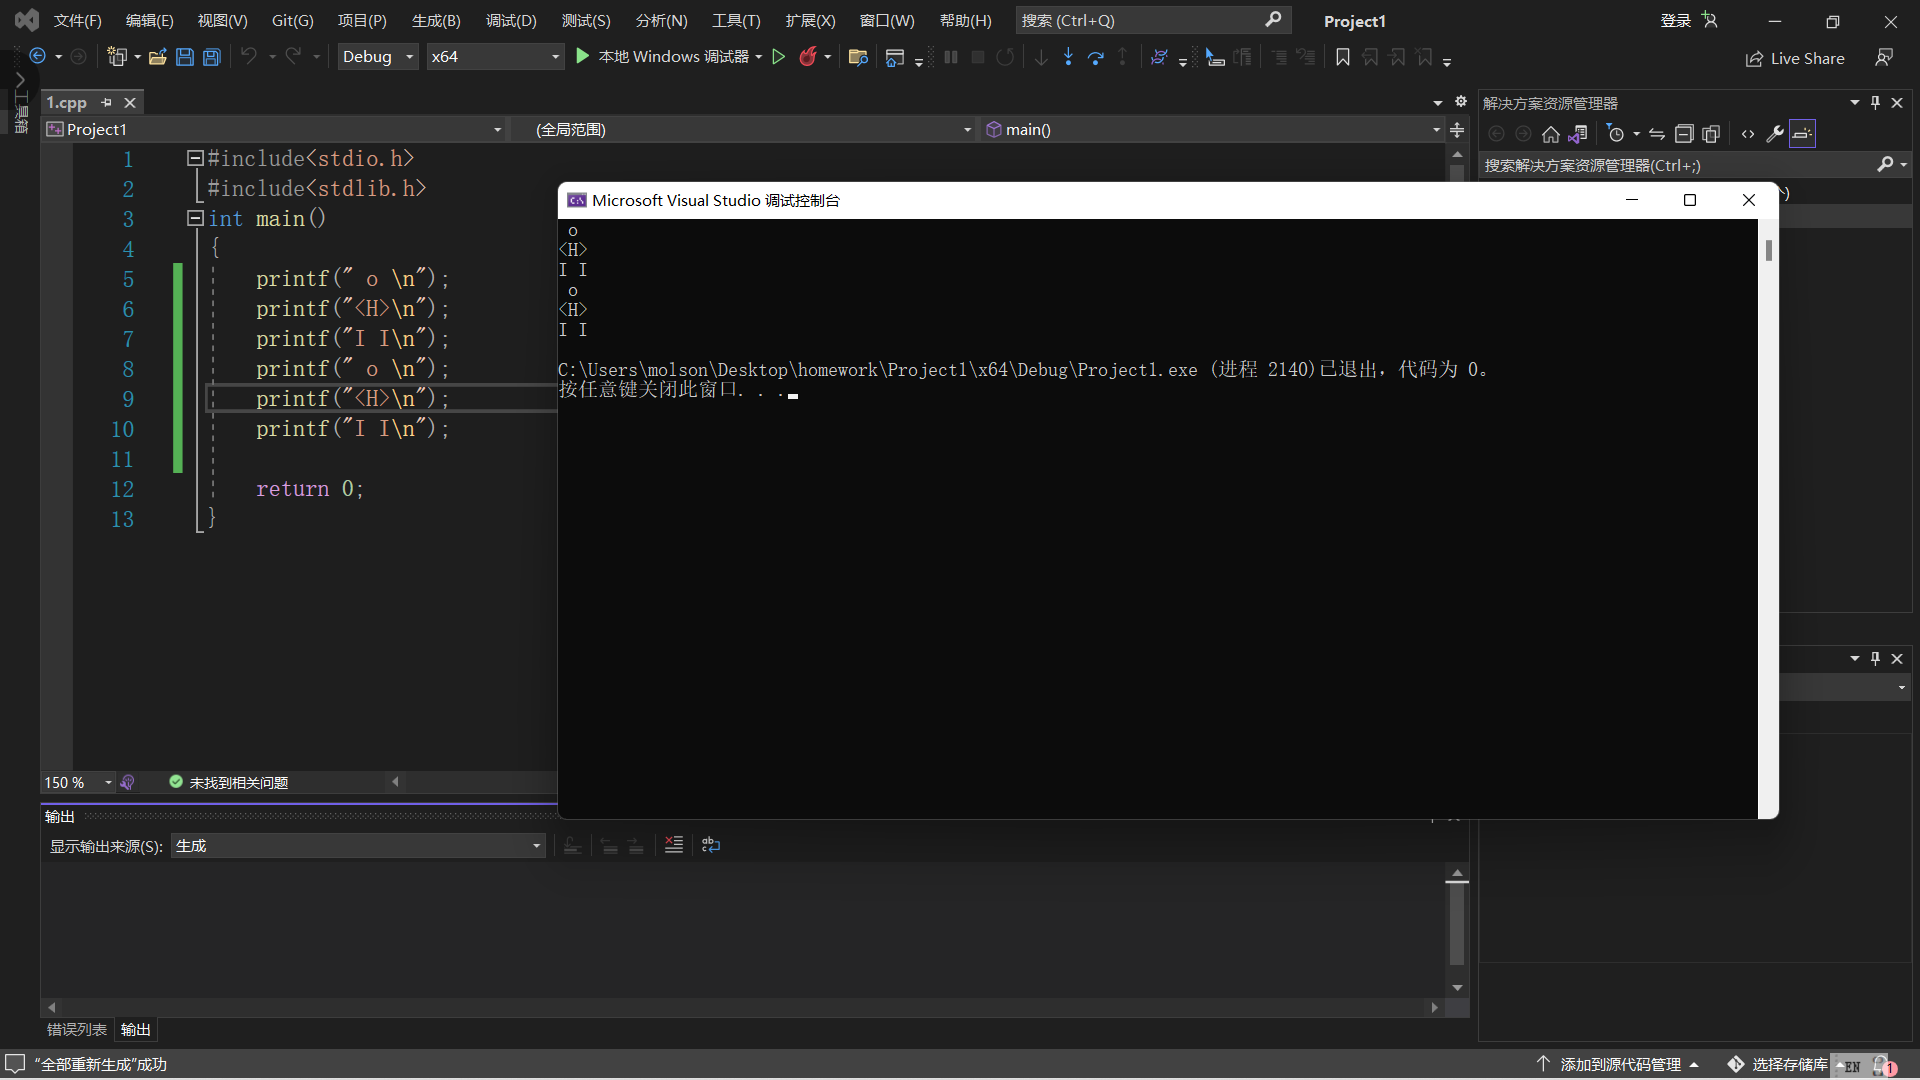Click the Step Over debug icon
Image resolution: width=1920 pixels, height=1080 pixels.
(x=1096, y=57)
